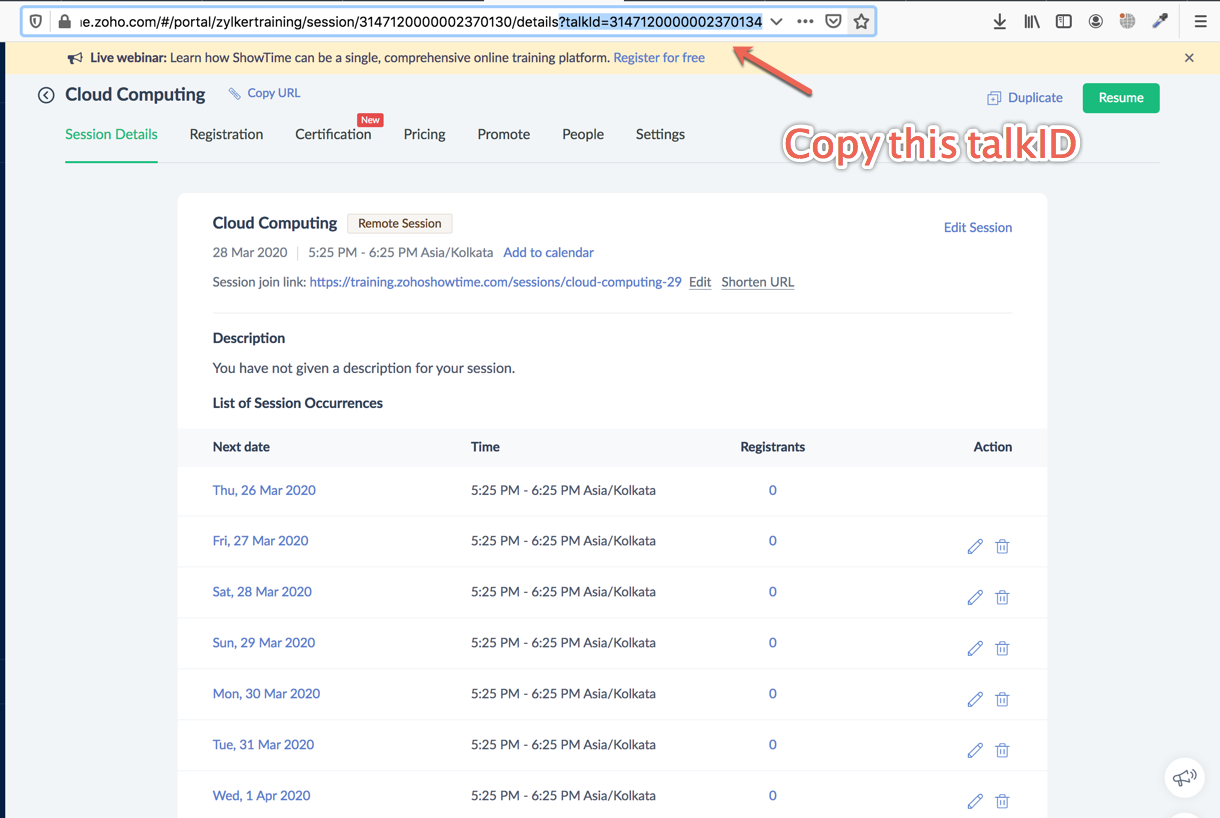The width and height of the screenshot is (1220, 818).
Task: Edit the Fri, 27 Mar 2020 occurrence
Action: (x=975, y=546)
